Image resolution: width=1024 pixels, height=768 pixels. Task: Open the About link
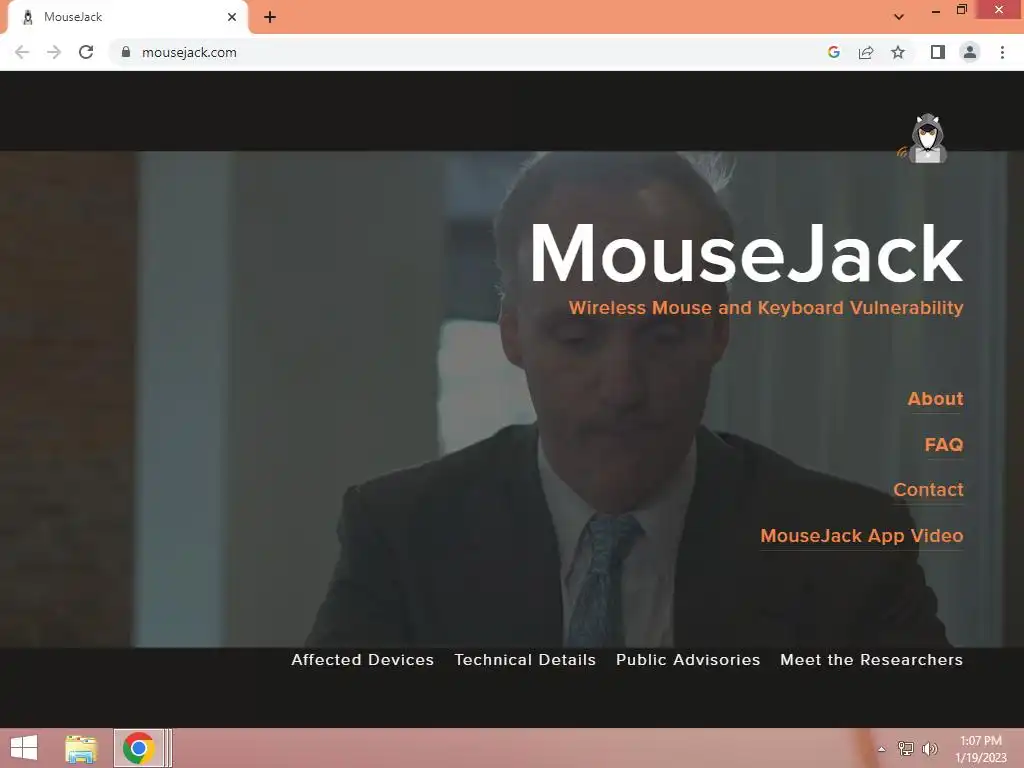935,398
